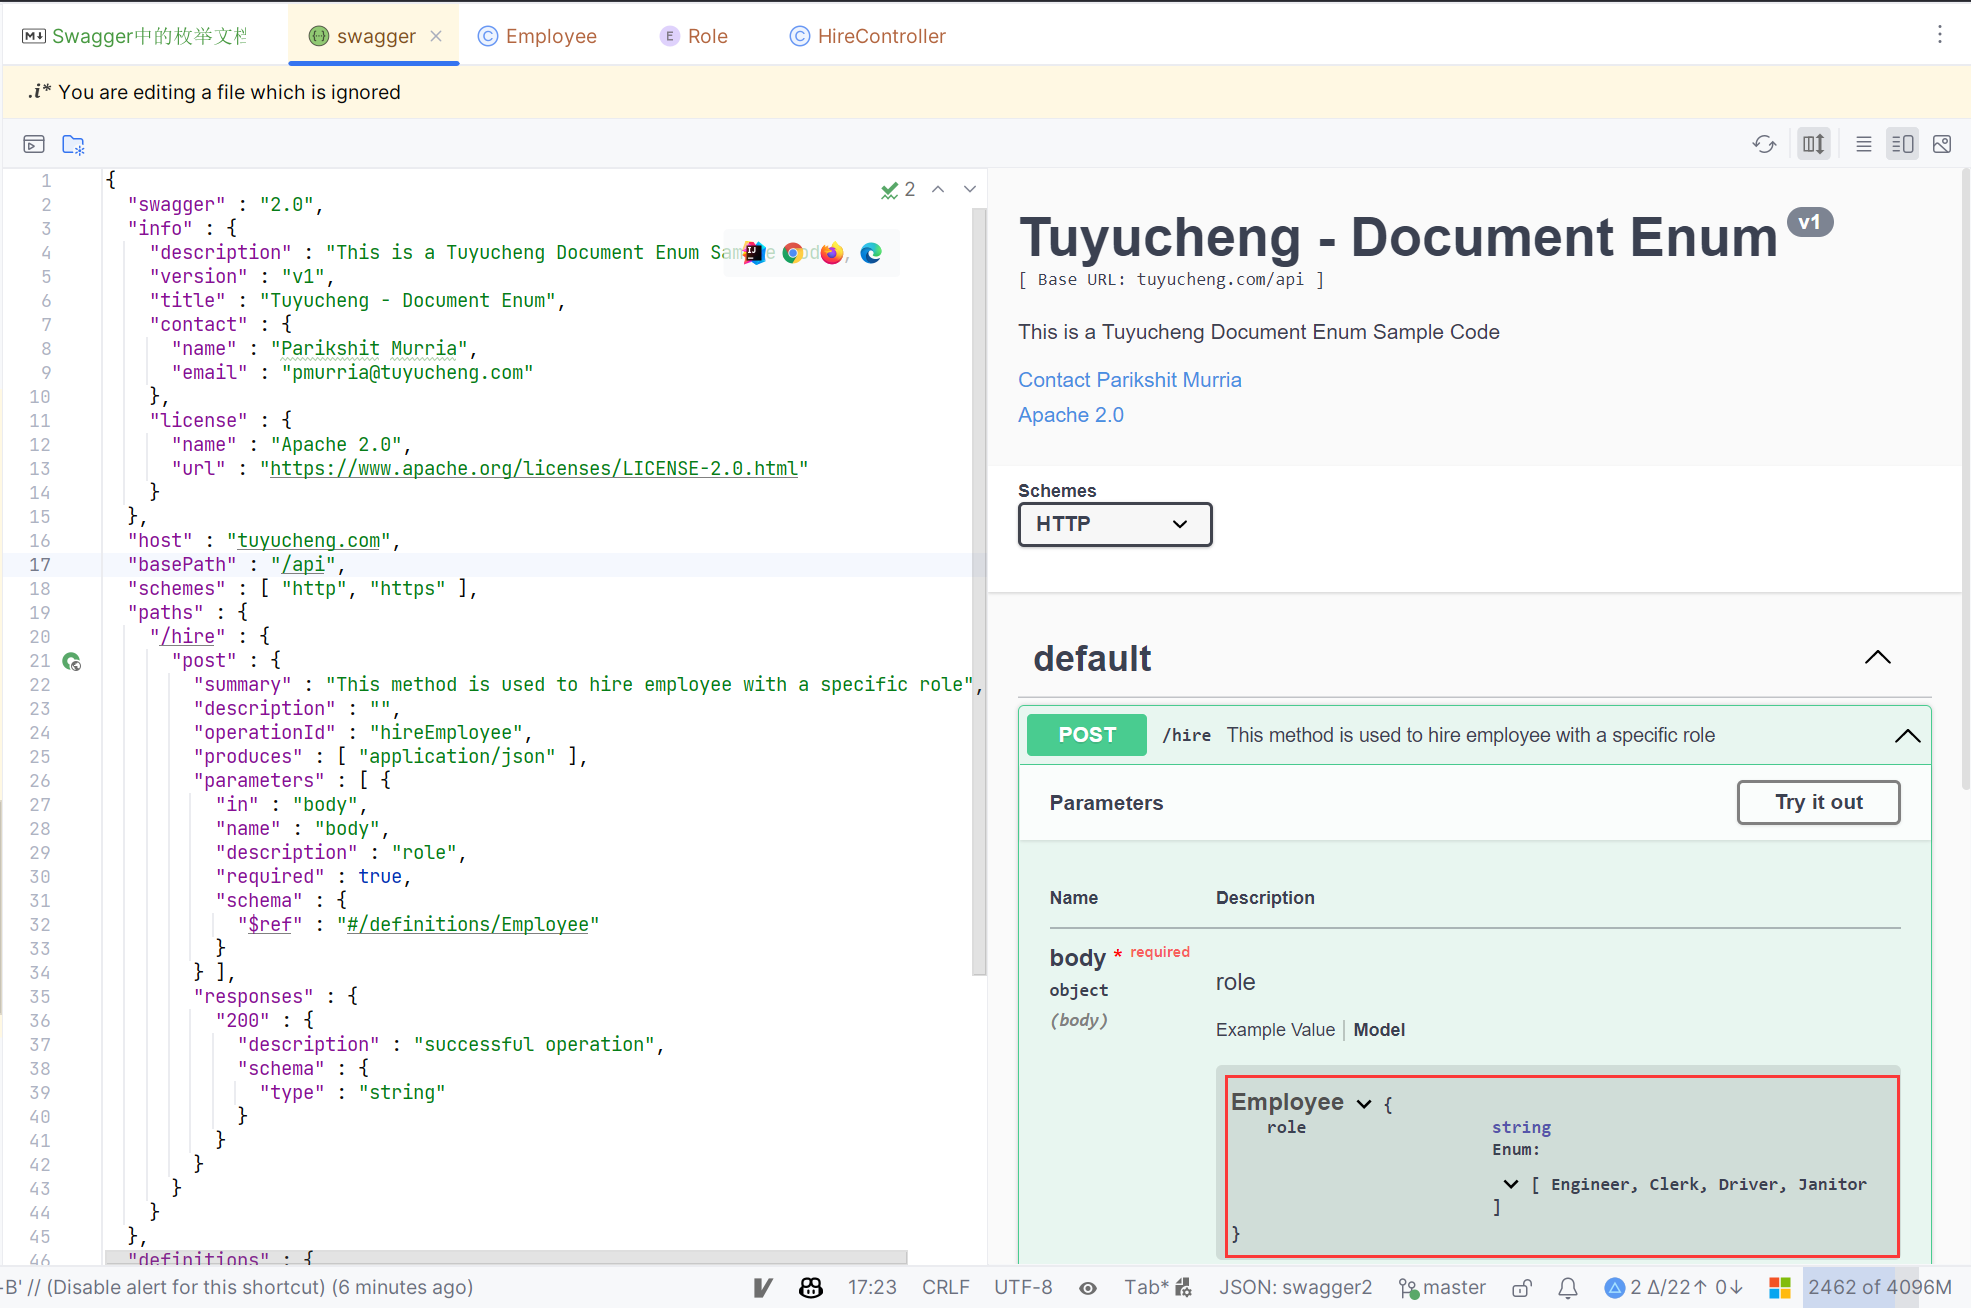Select the Model view tab
The width and height of the screenshot is (1971, 1308).
click(x=1379, y=1030)
